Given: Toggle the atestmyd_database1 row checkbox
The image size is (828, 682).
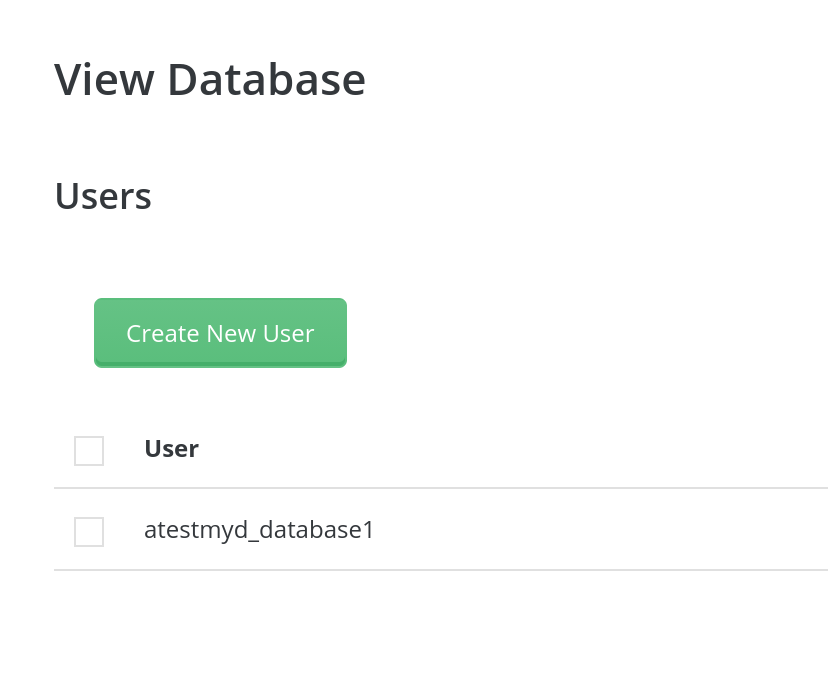Looking at the screenshot, I should pos(89,531).
